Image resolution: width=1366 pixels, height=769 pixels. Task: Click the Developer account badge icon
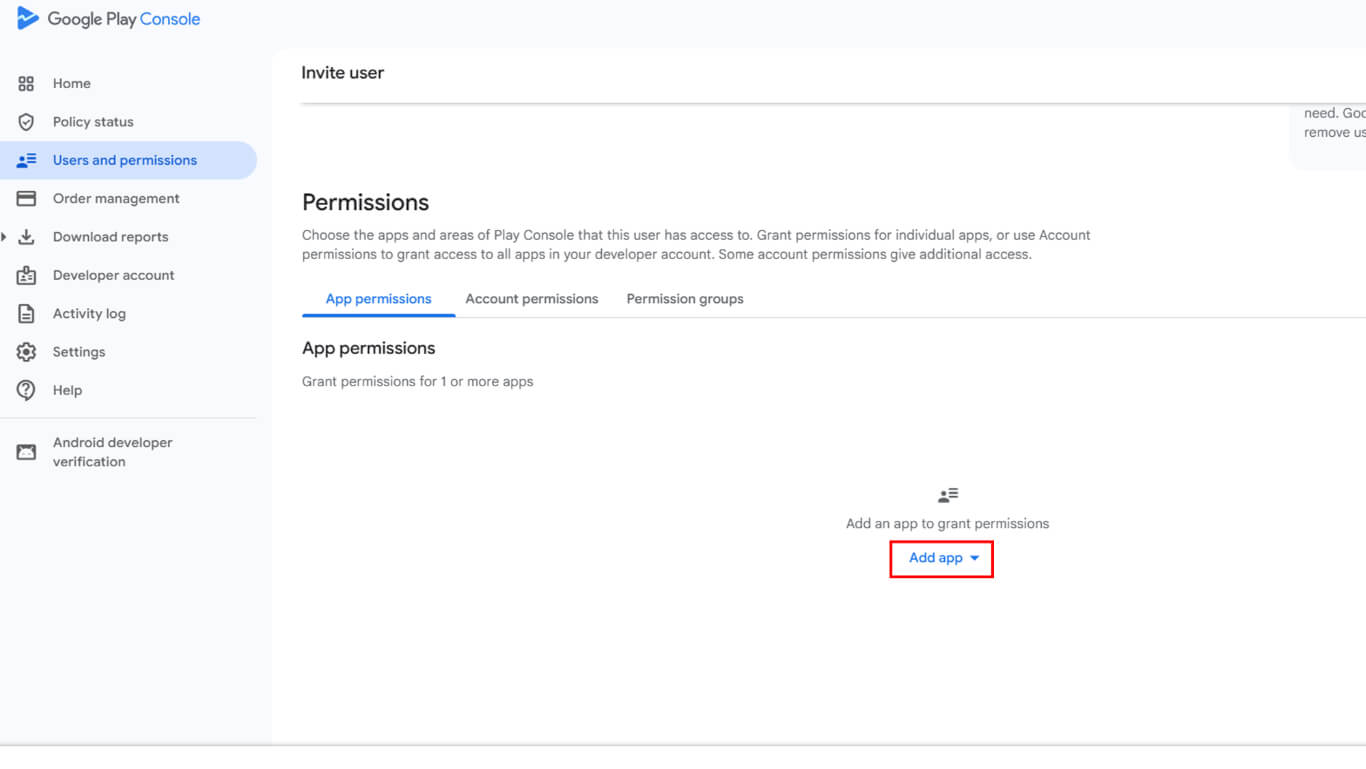[x=27, y=275]
